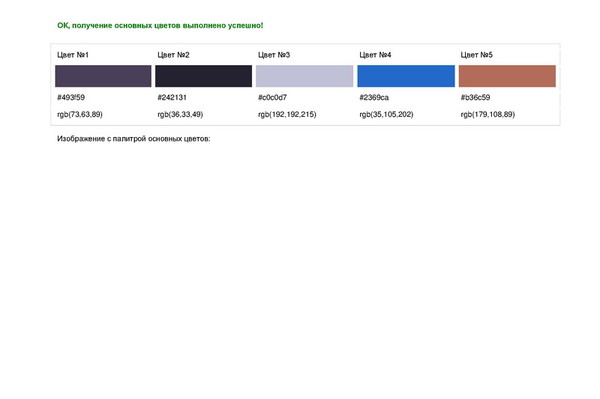
Task: Click the terracotta Цвет №5 swatch
Action: (x=507, y=76)
